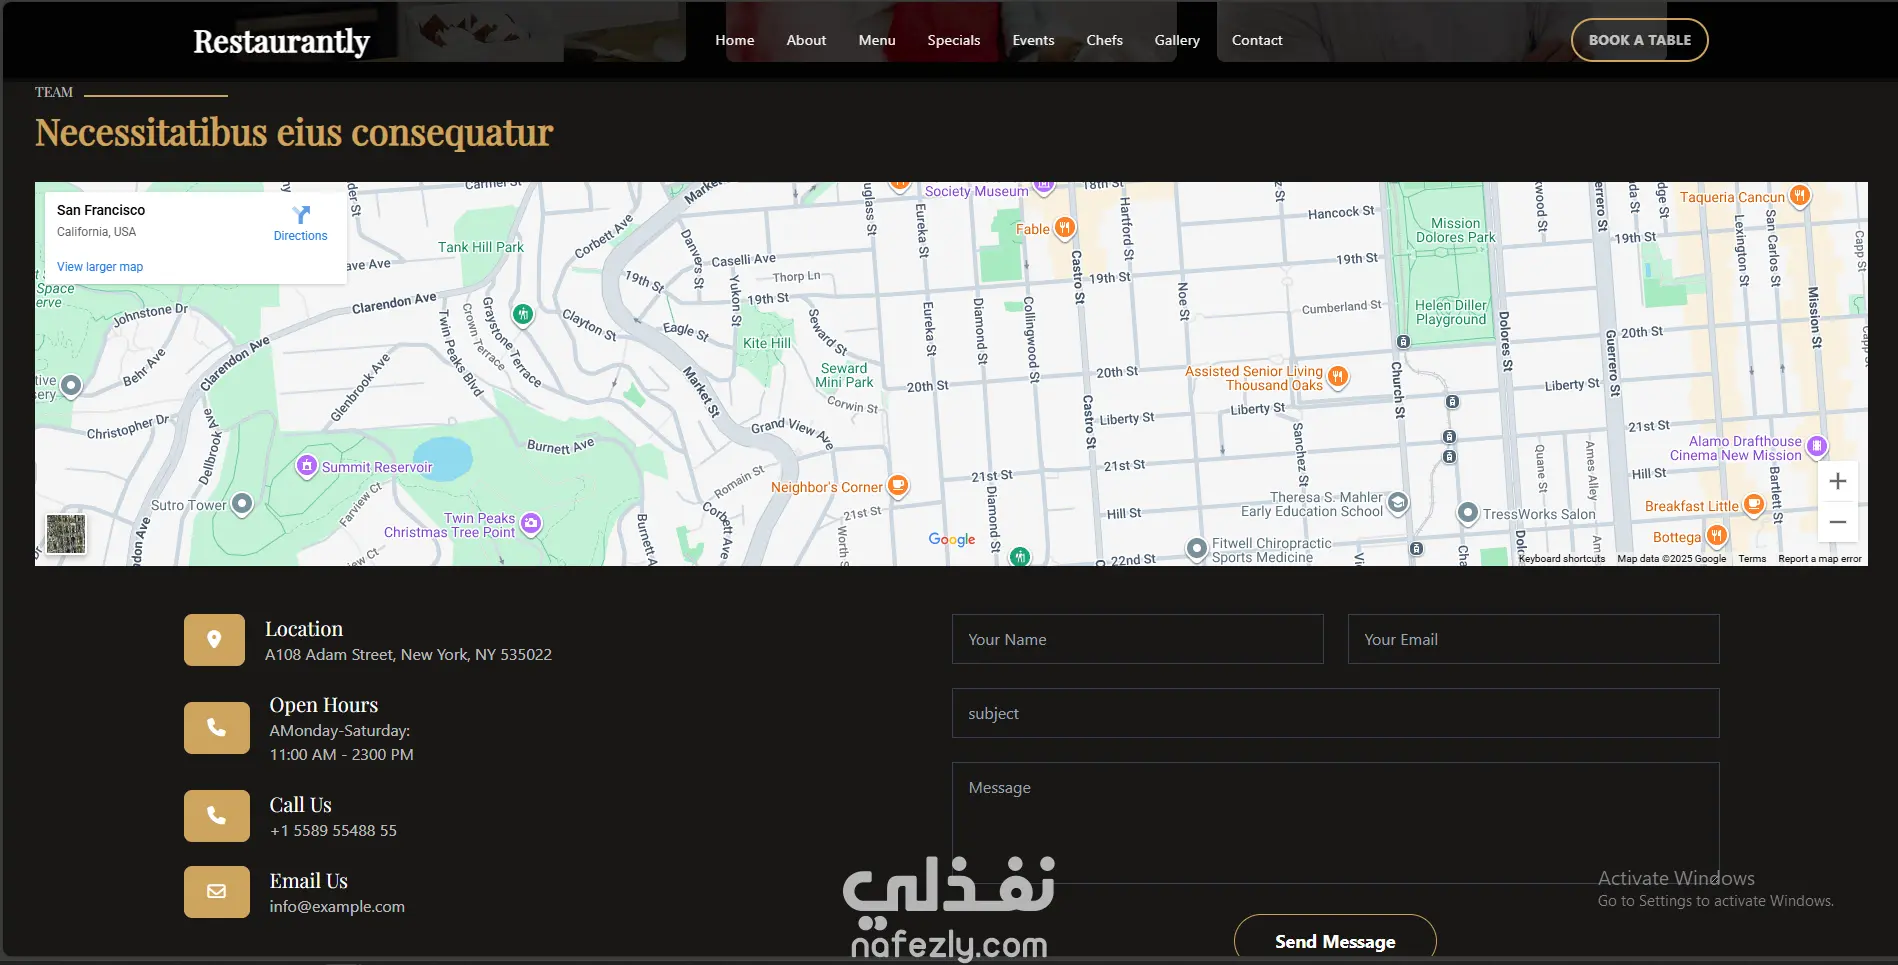Click the info@example.com email text
1898x965 pixels.
337,907
